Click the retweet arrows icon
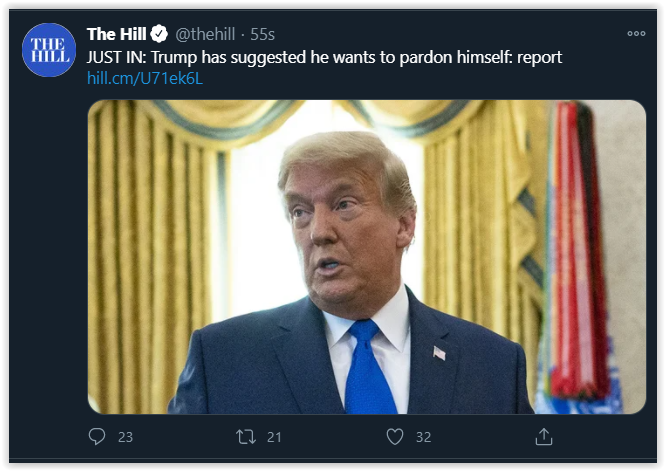 point(246,437)
